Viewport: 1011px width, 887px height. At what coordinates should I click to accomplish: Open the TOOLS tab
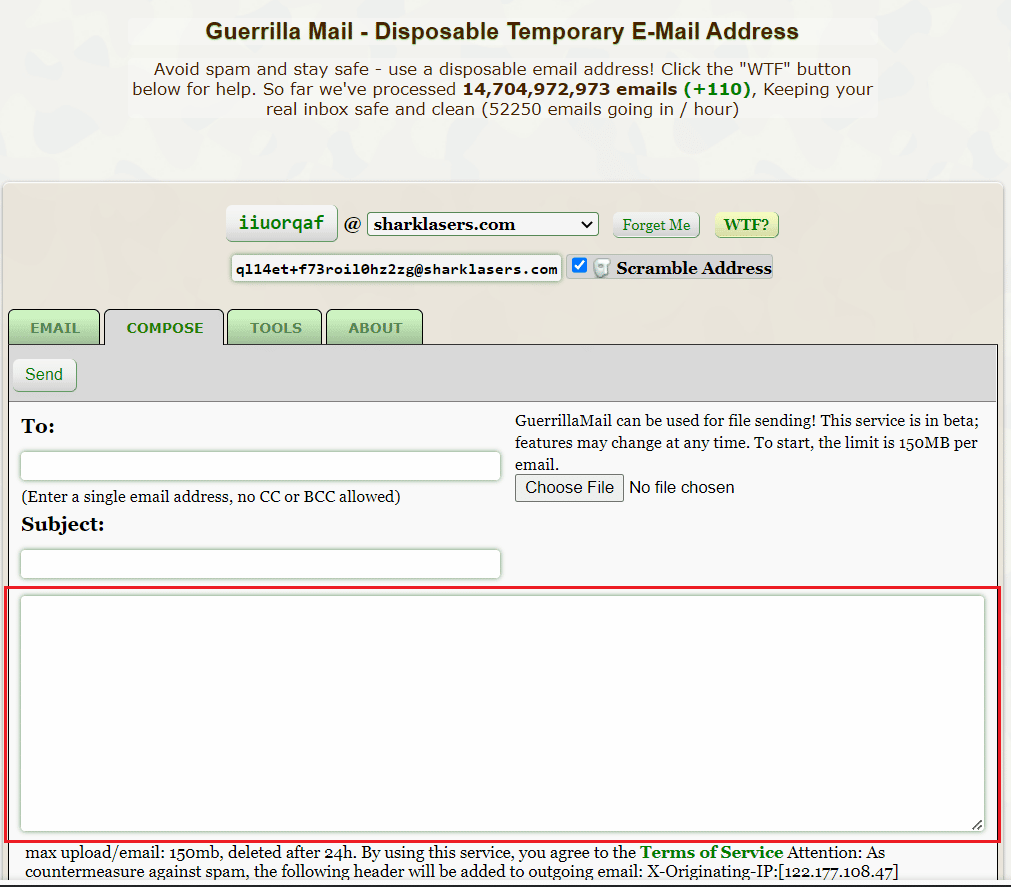275,327
